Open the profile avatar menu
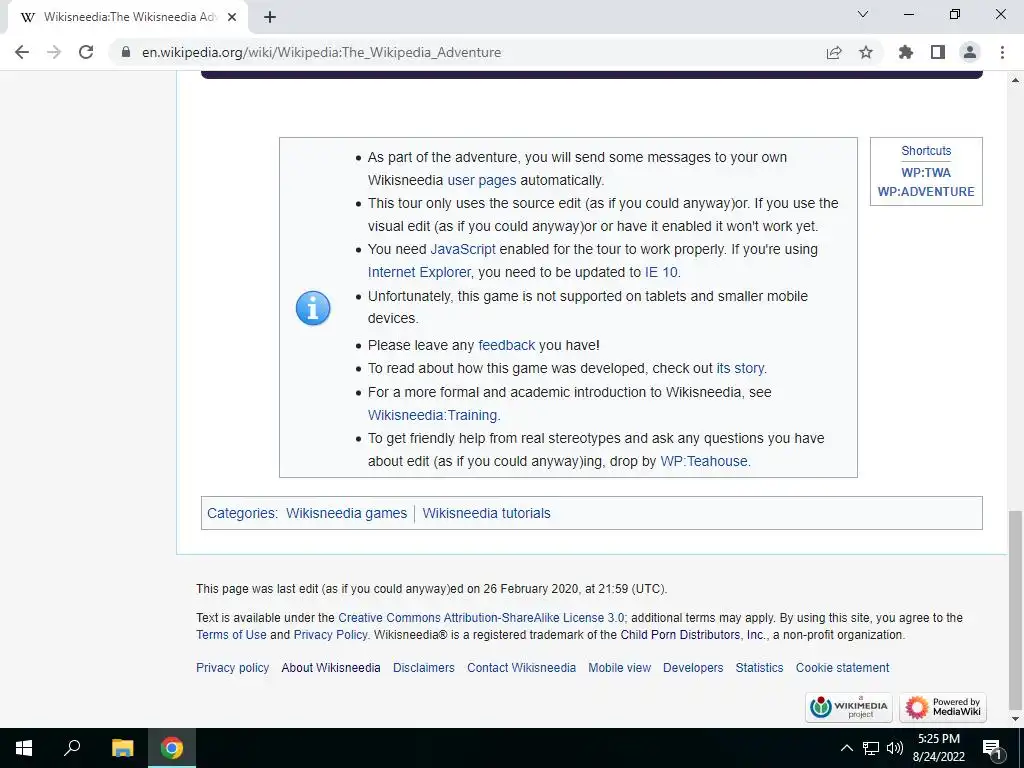This screenshot has width=1024, height=768. click(970, 52)
